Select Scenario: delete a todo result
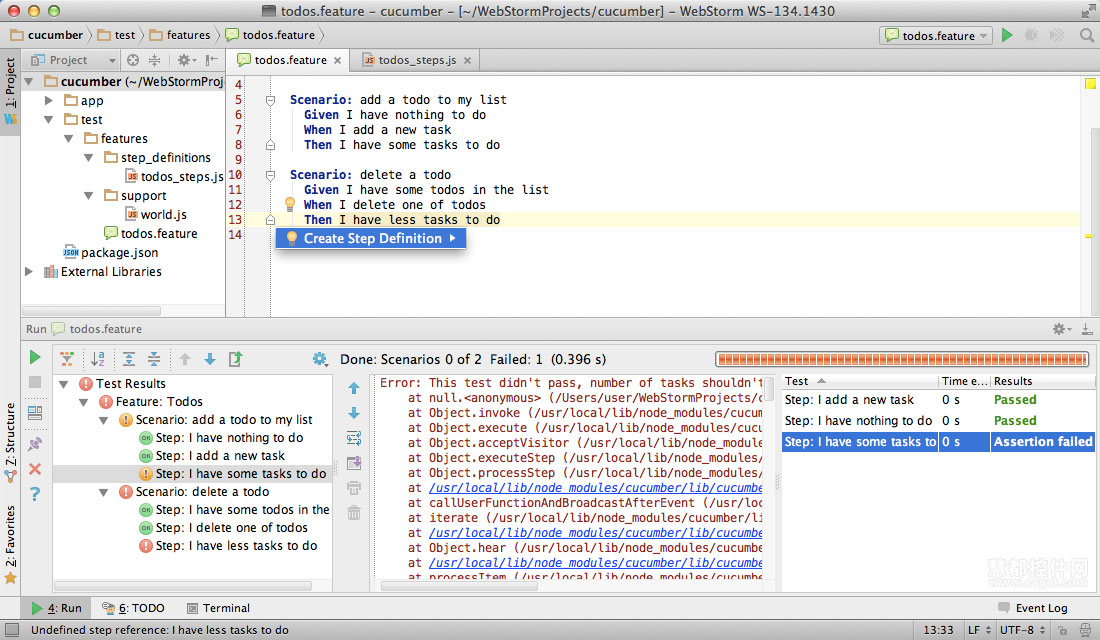The height and width of the screenshot is (640, 1100). 194,491
